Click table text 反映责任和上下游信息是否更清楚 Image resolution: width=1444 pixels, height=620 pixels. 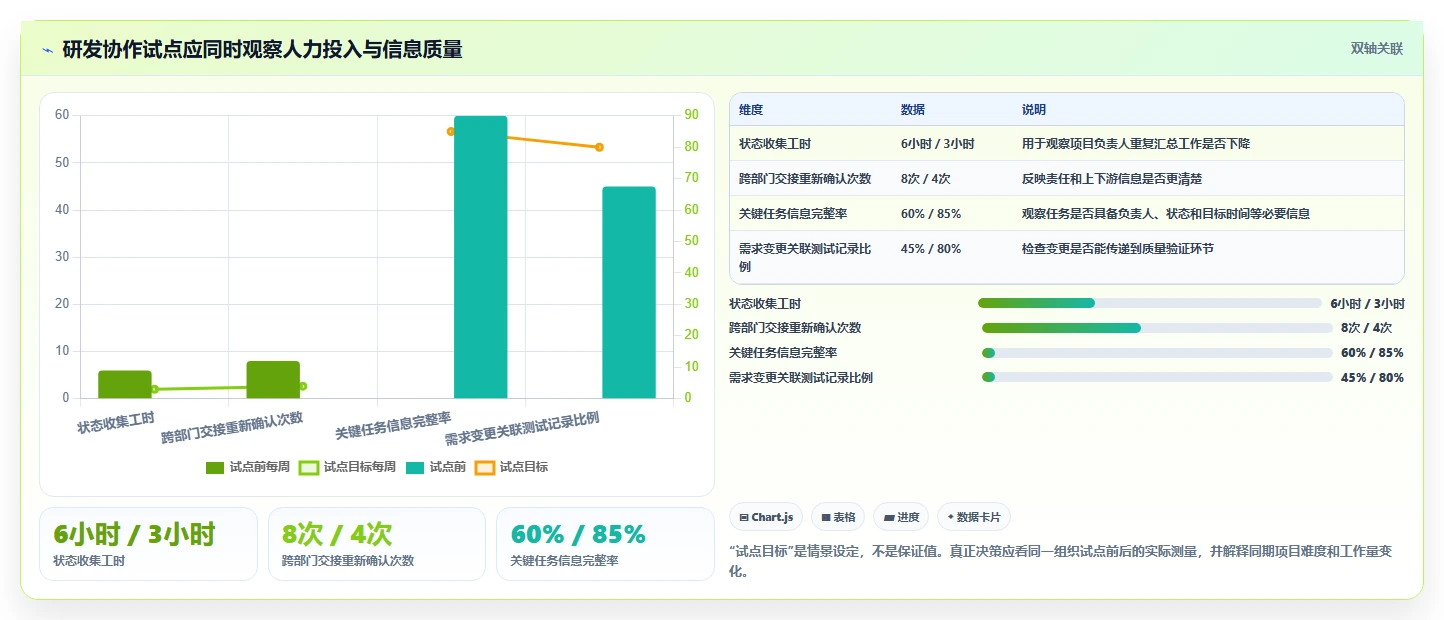(1111, 179)
